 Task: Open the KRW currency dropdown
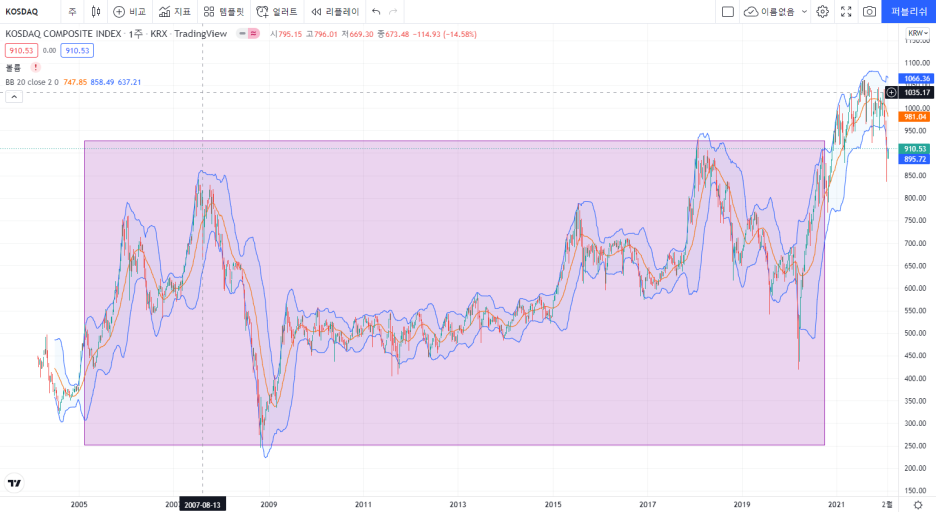pyautogui.click(x=917, y=33)
